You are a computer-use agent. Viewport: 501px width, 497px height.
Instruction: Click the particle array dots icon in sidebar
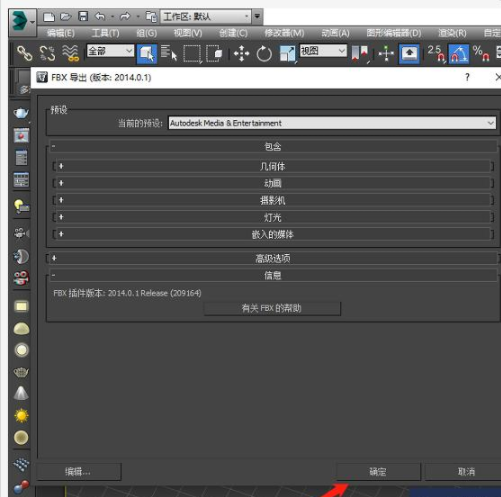pos(21,464)
